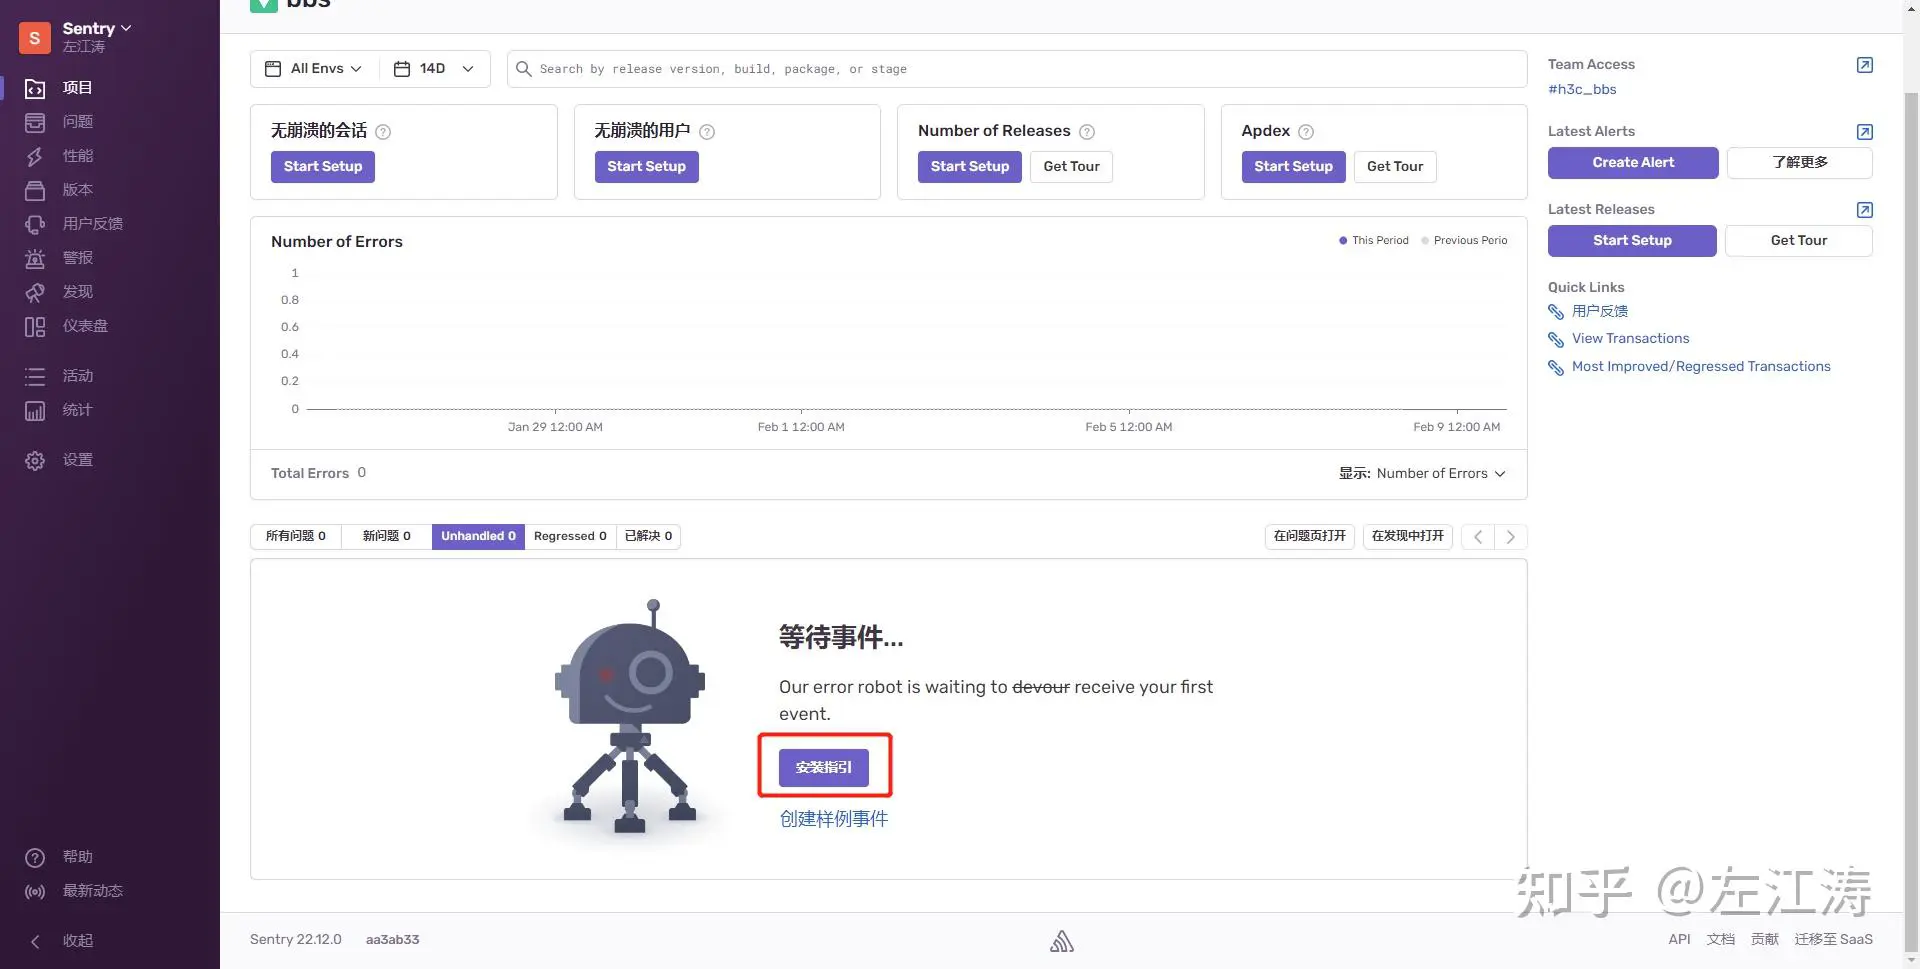
Task: Expand the All Envs dropdown
Action: [x=313, y=69]
